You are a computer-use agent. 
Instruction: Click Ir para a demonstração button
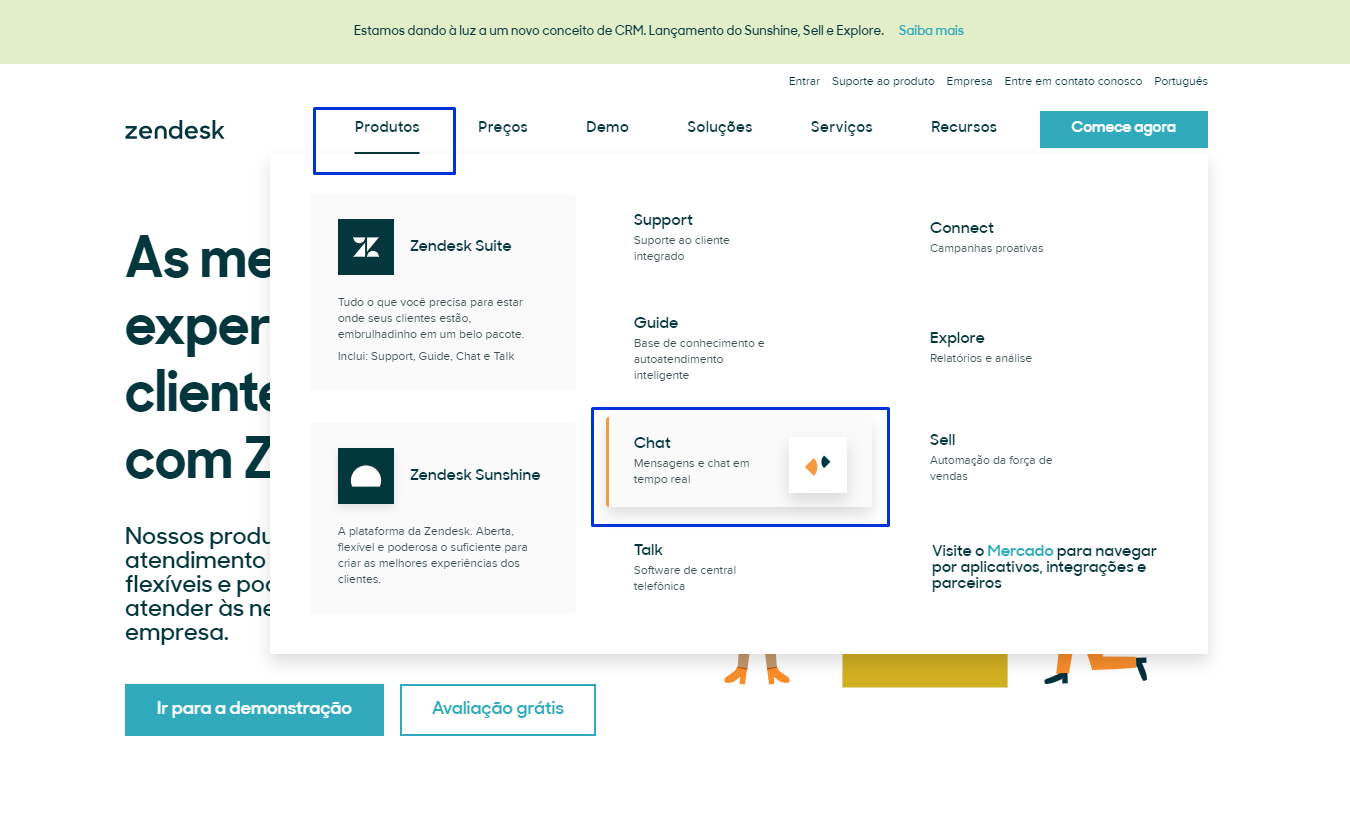[x=254, y=710]
